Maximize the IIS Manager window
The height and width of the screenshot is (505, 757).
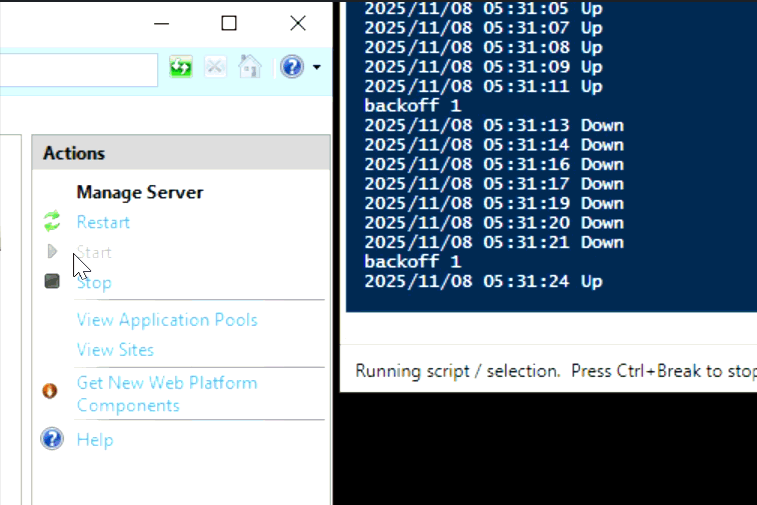pyautogui.click(x=229, y=23)
